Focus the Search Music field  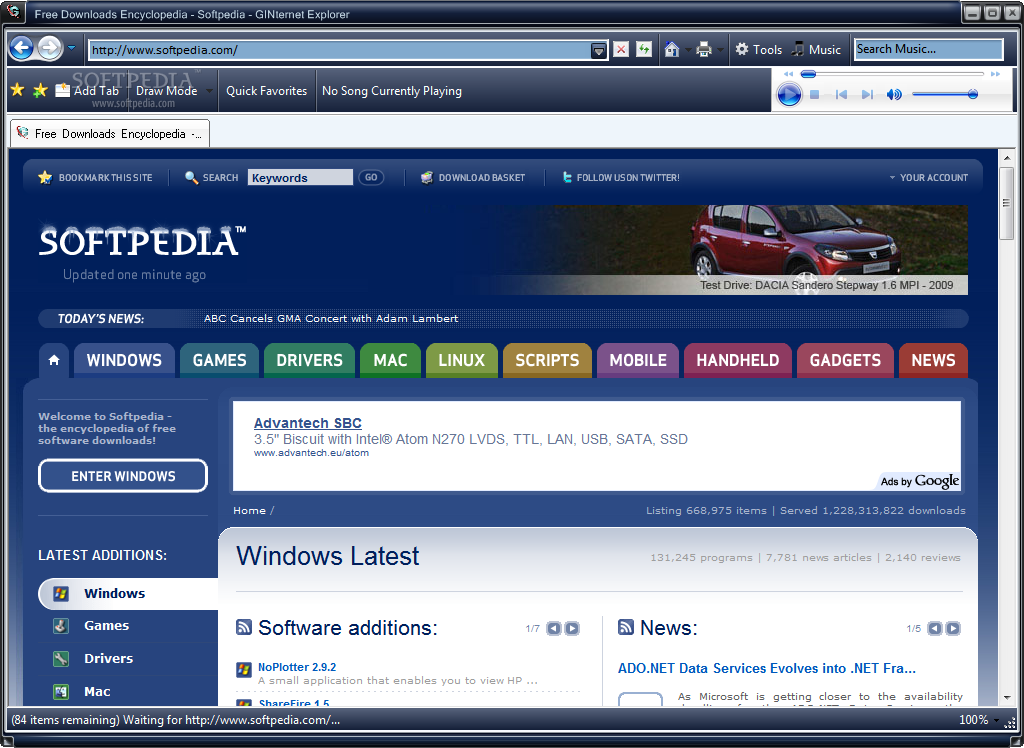click(x=928, y=50)
